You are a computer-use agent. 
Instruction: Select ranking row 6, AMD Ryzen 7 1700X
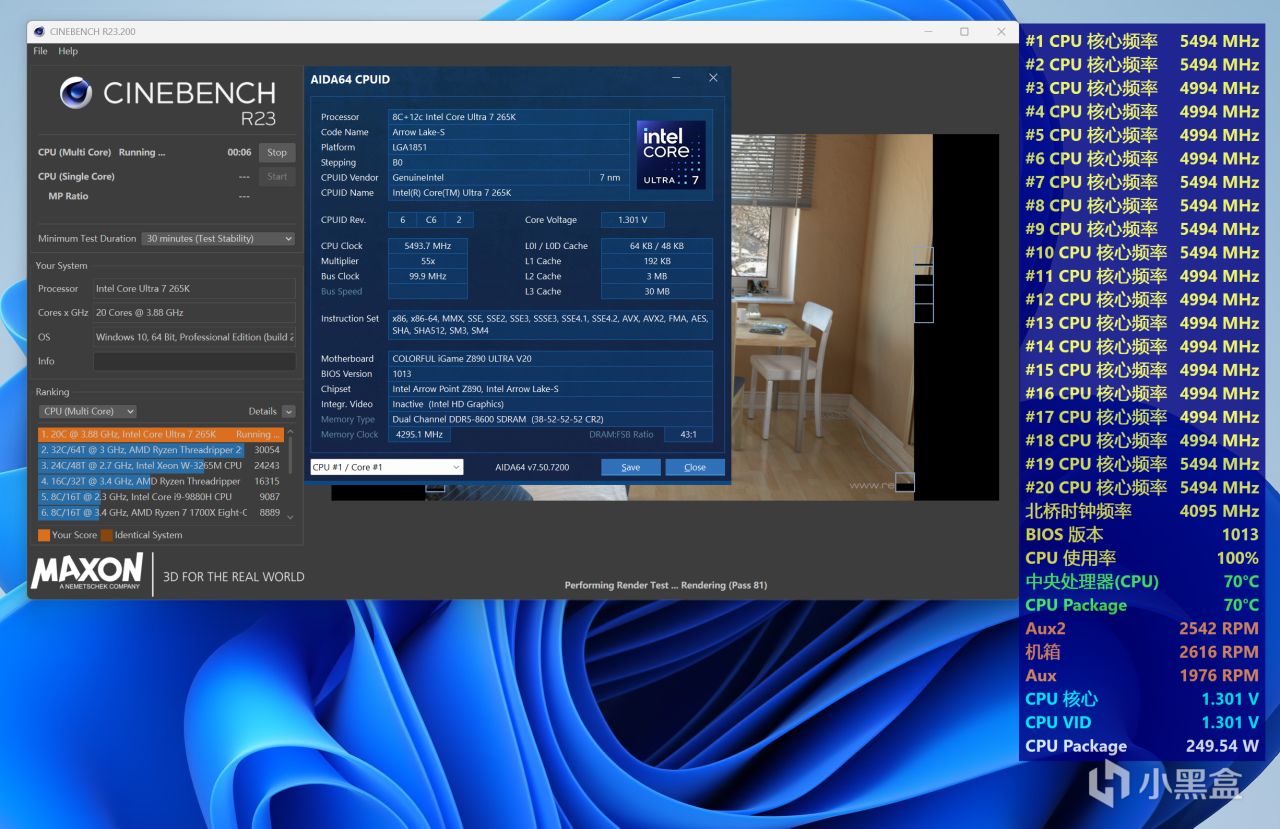[x=161, y=512]
